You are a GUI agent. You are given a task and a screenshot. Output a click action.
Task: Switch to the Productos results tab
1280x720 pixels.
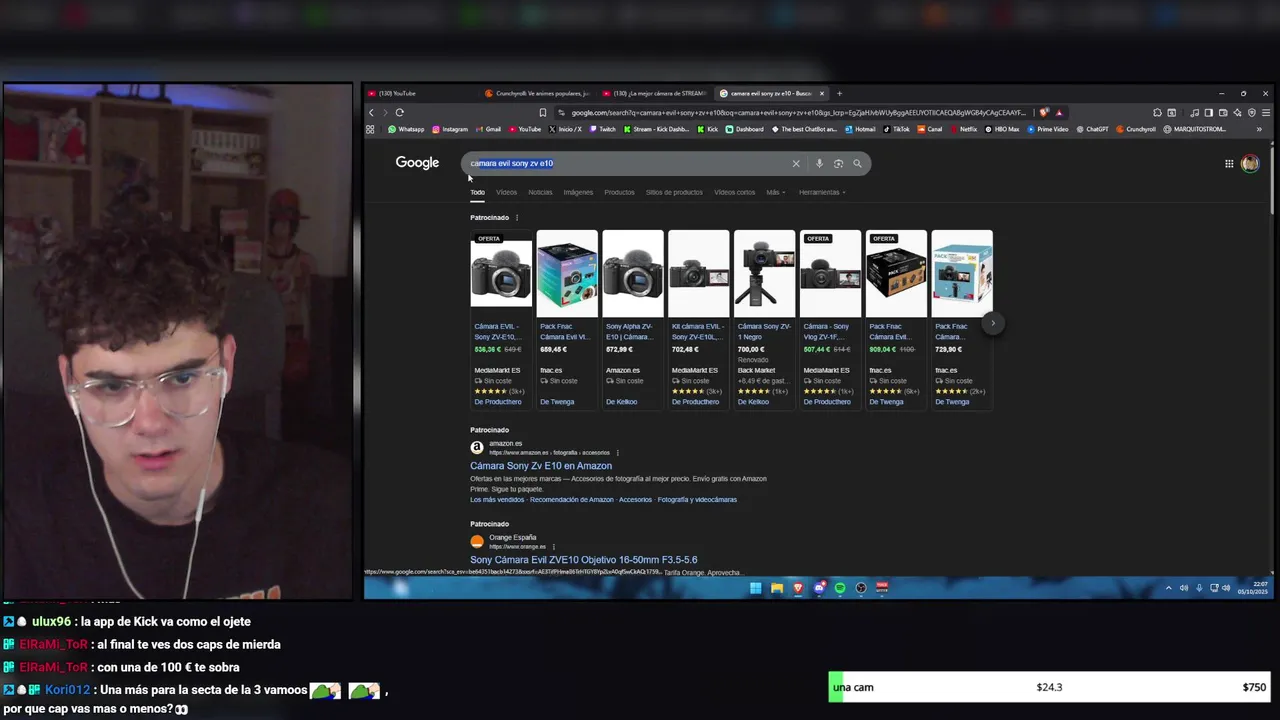point(619,192)
